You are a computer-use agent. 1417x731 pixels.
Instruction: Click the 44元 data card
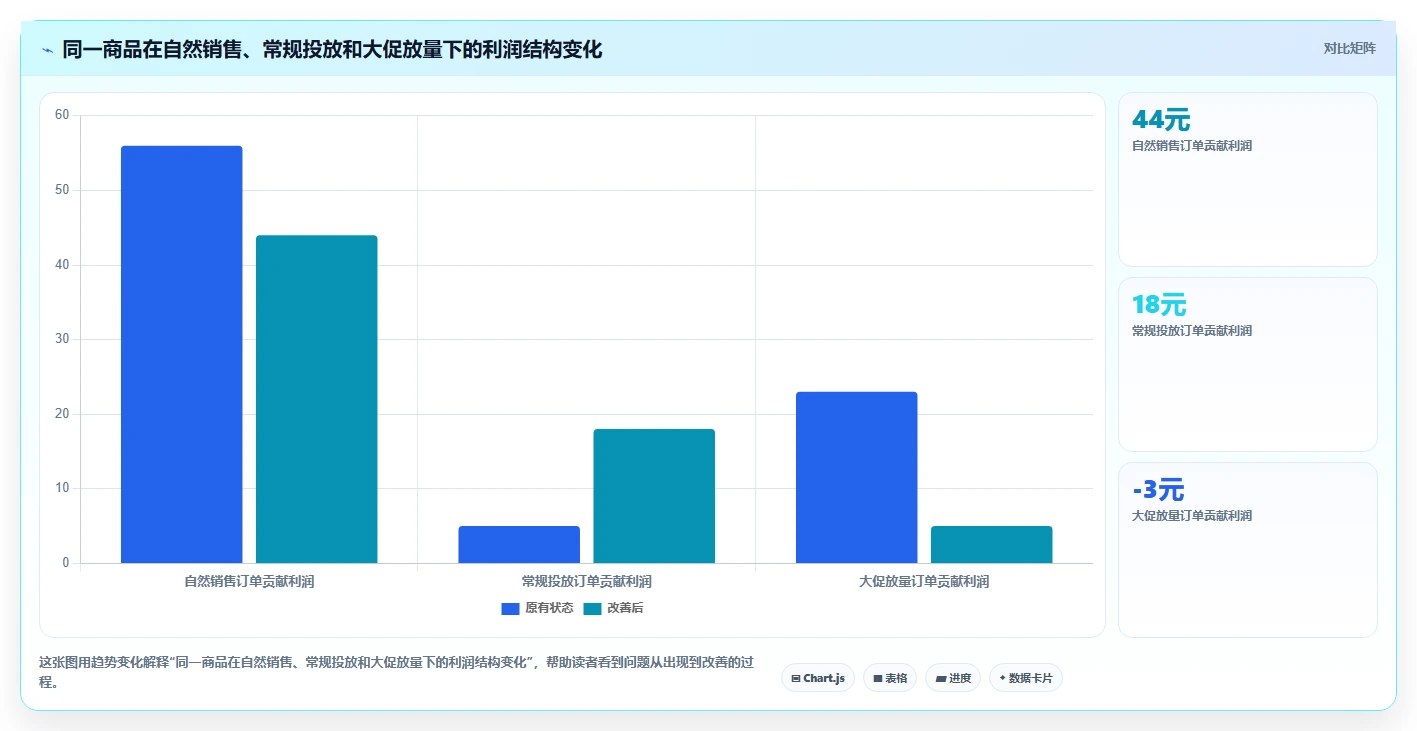pos(1247,179)
